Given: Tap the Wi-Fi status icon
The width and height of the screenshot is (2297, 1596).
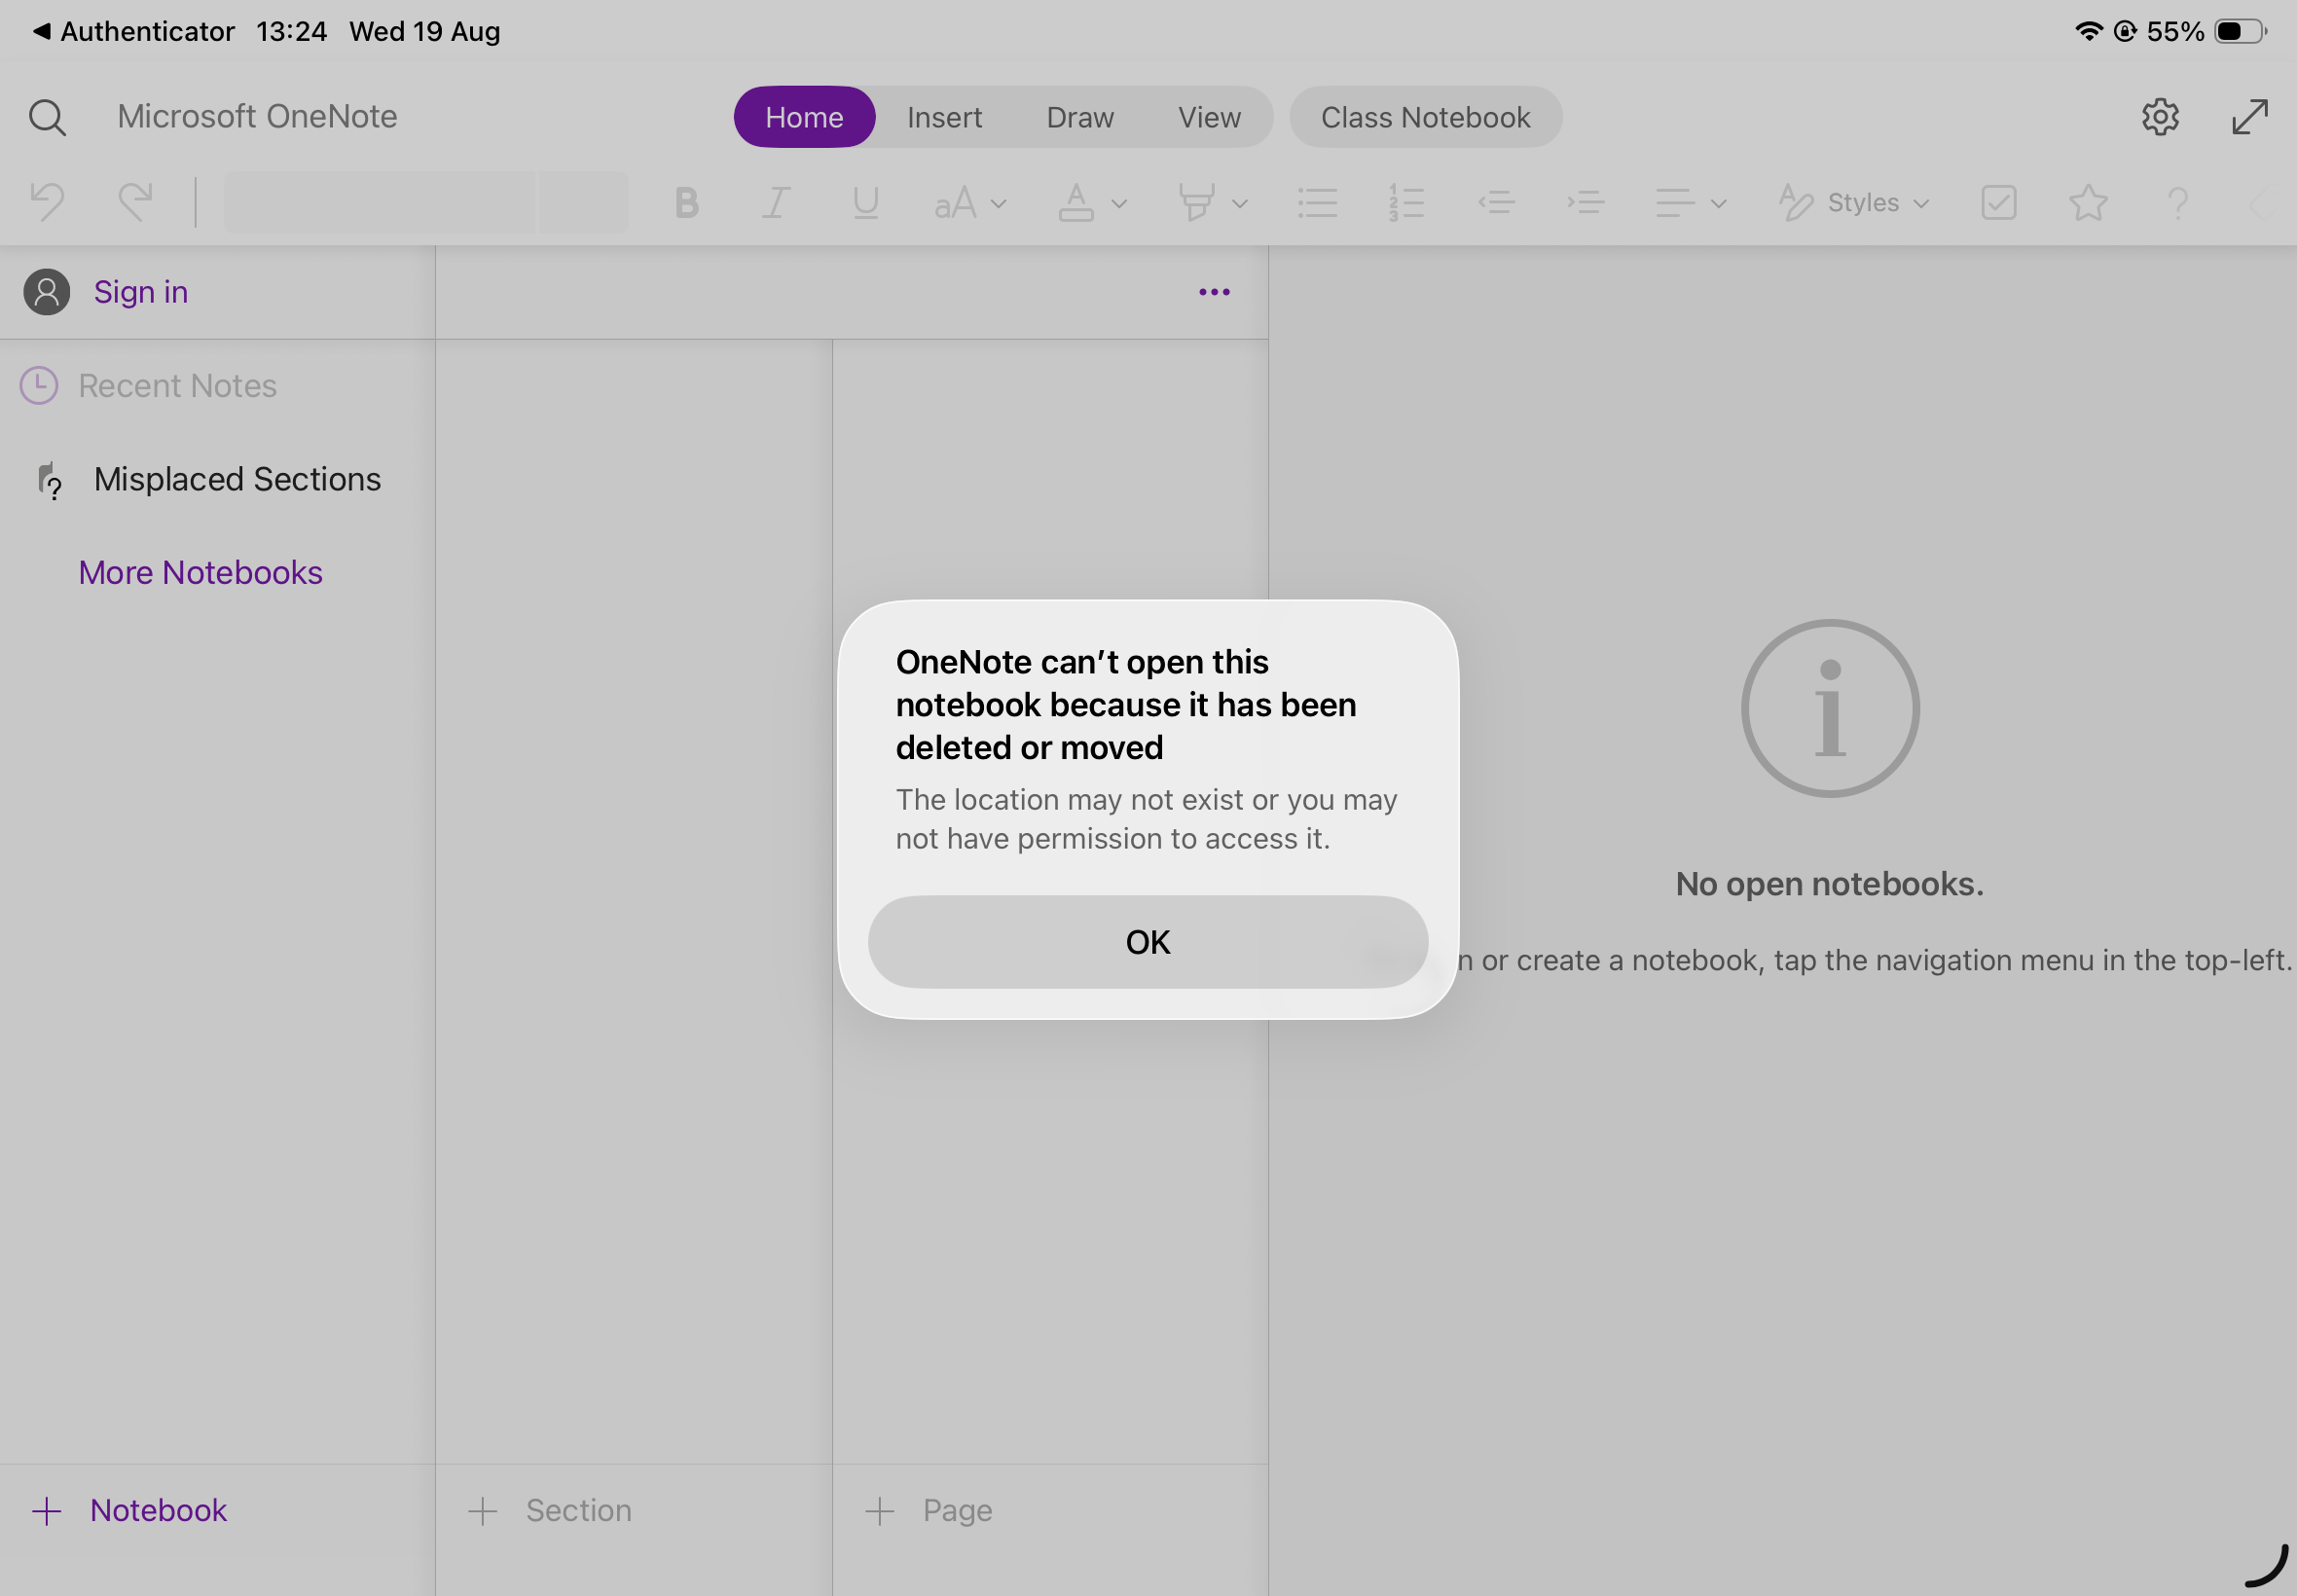Looking at the screenshot, I should click(2089, 31).
